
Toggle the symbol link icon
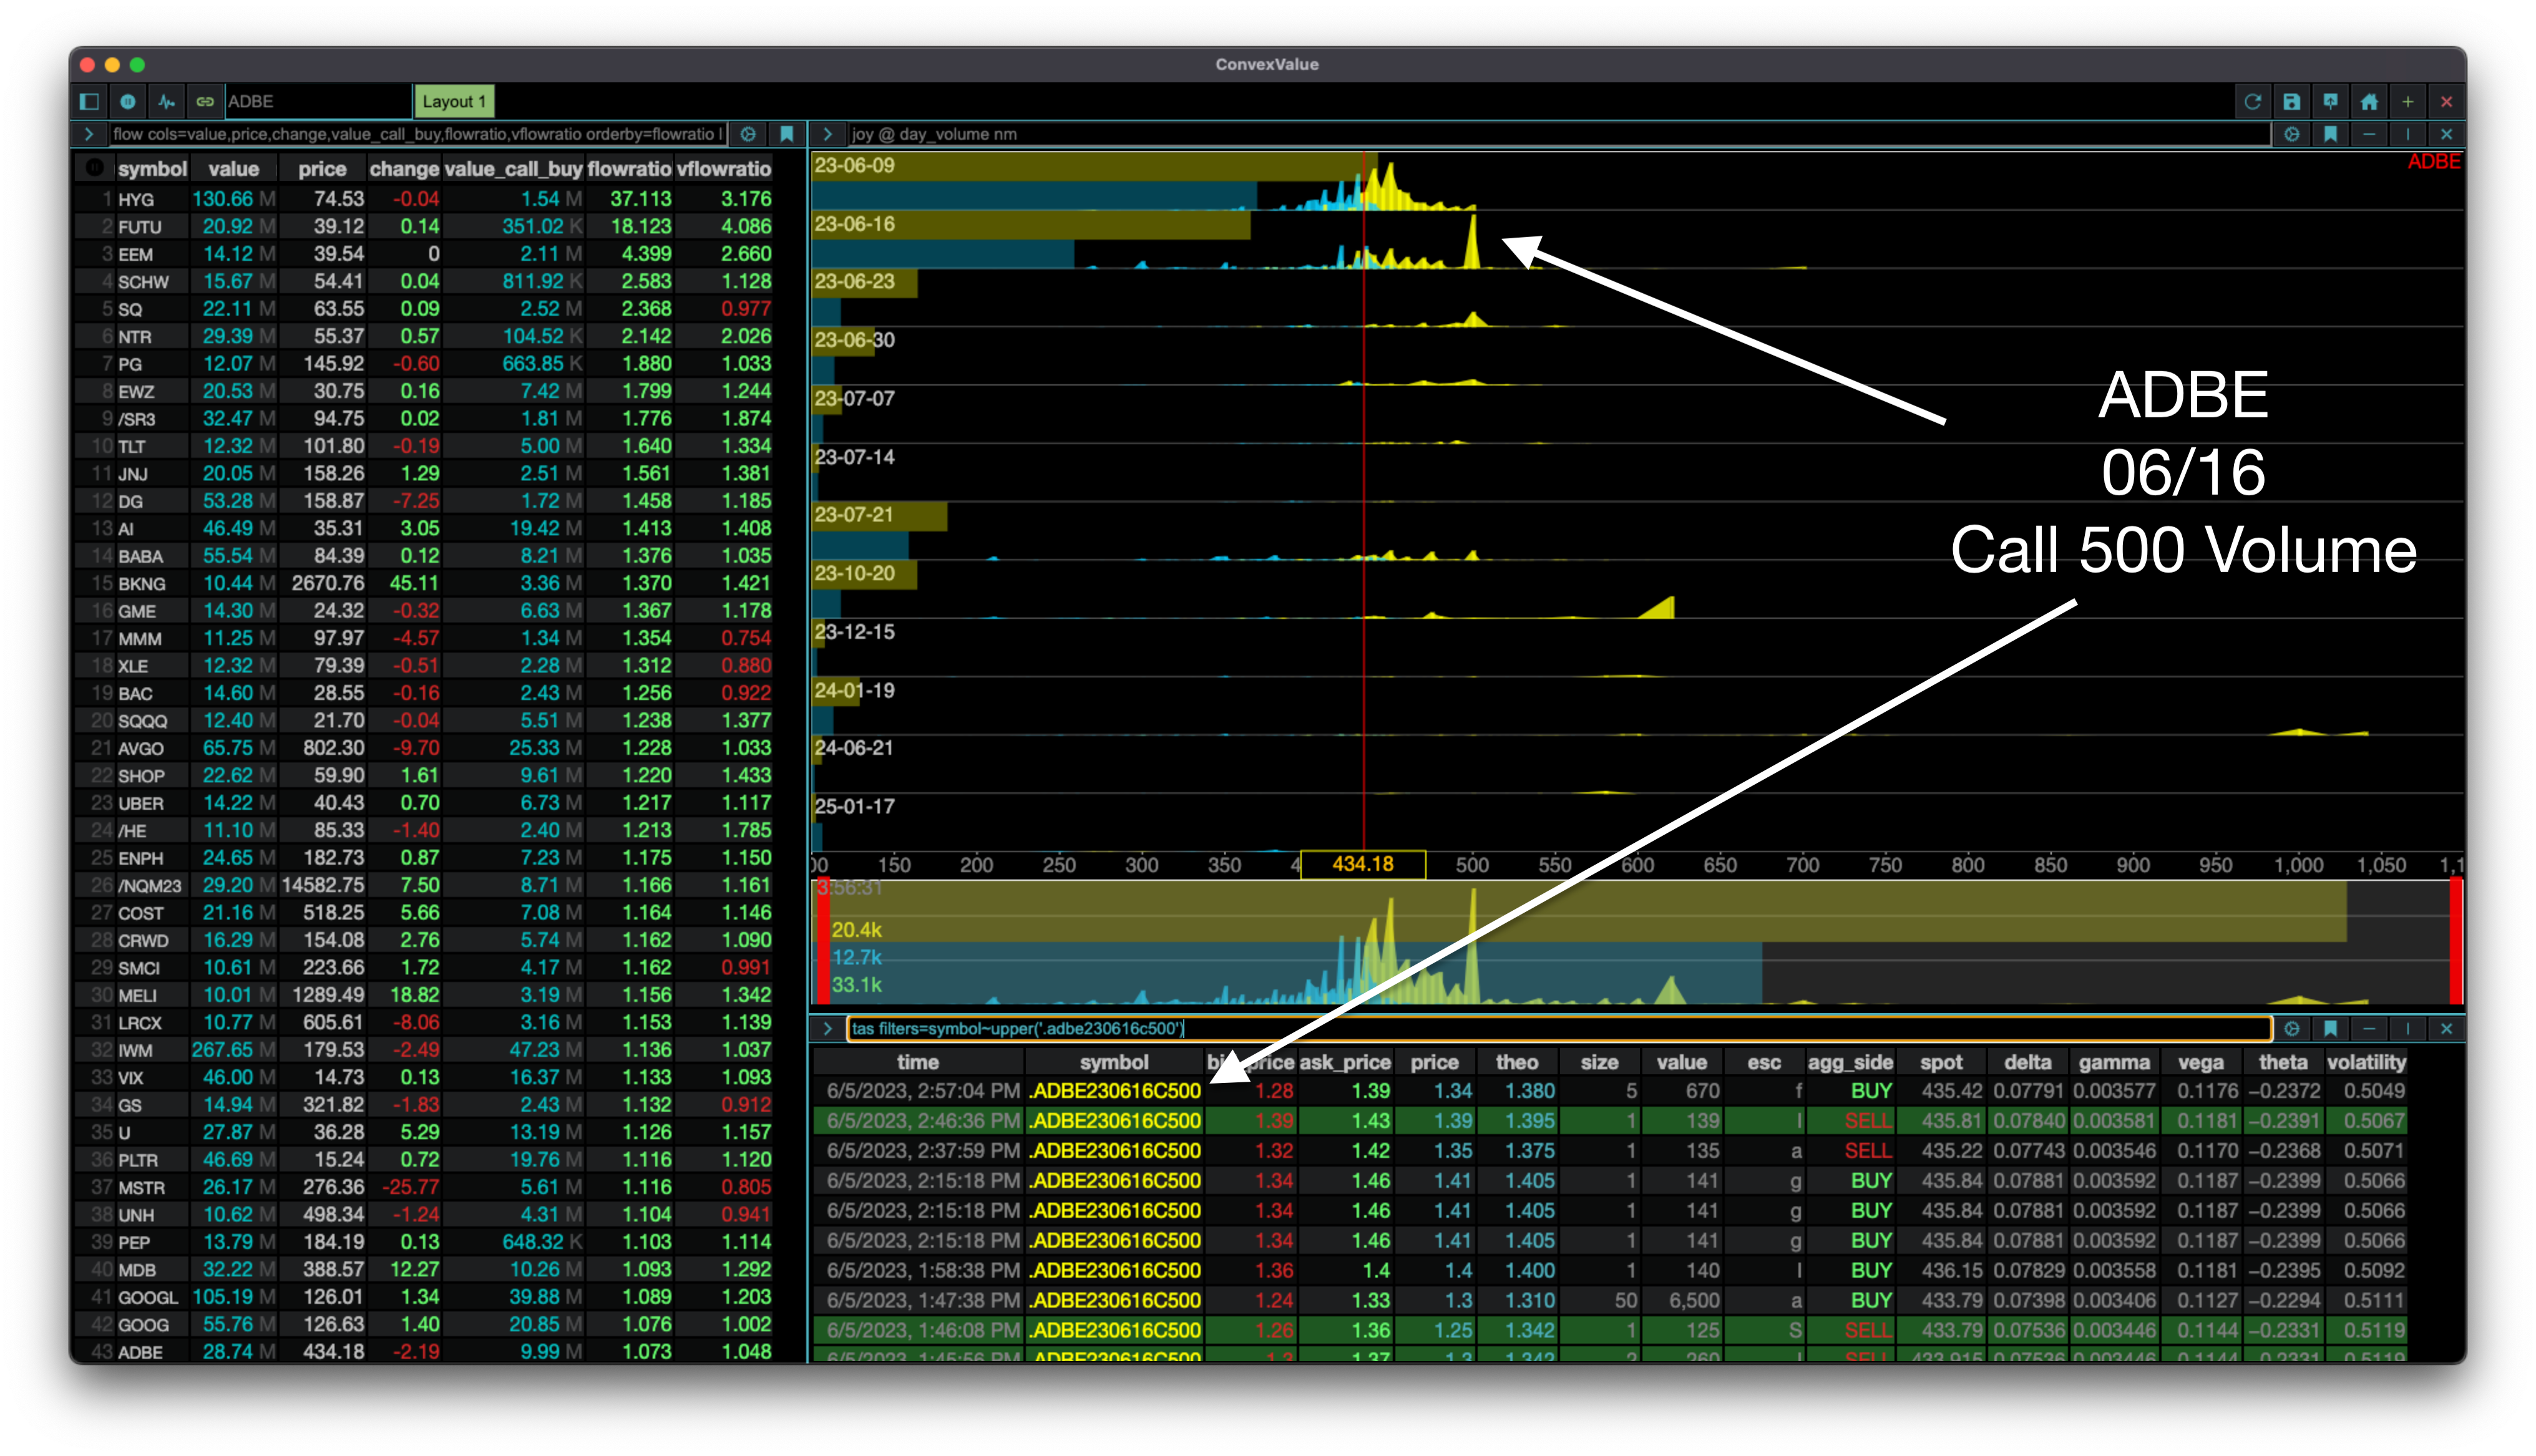[205, 101]
